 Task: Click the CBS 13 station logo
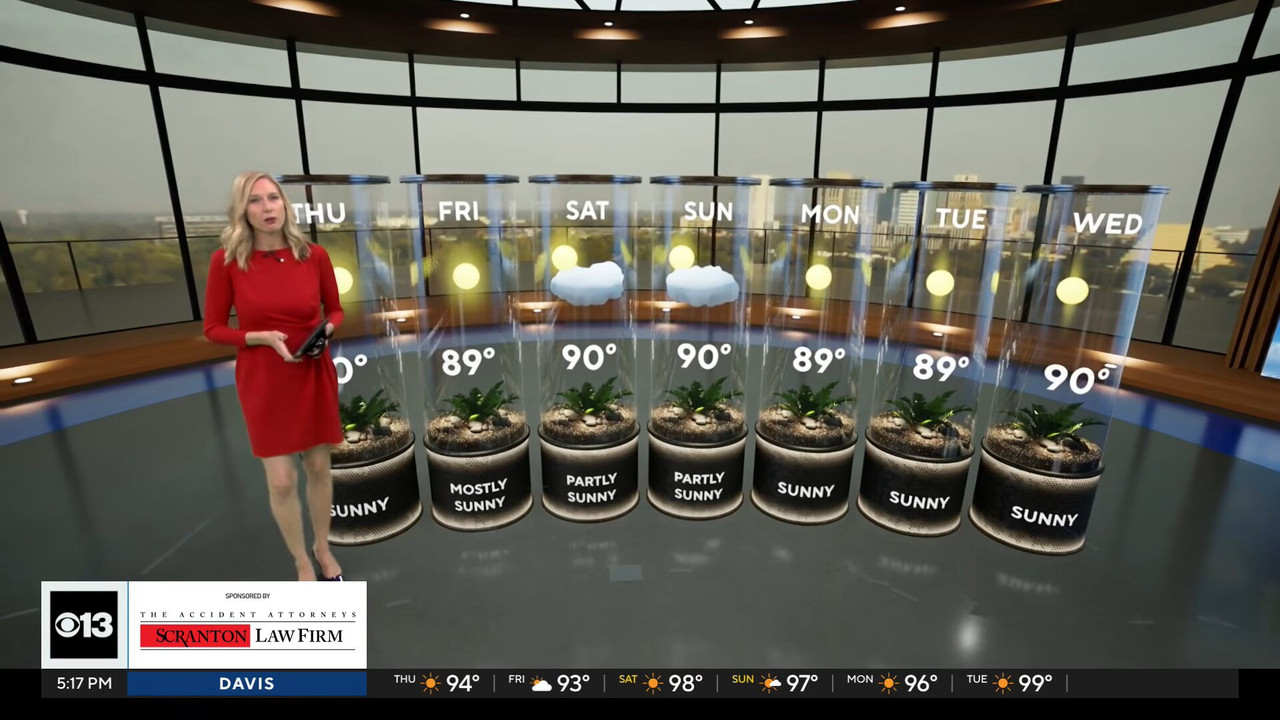pos(84,625)
